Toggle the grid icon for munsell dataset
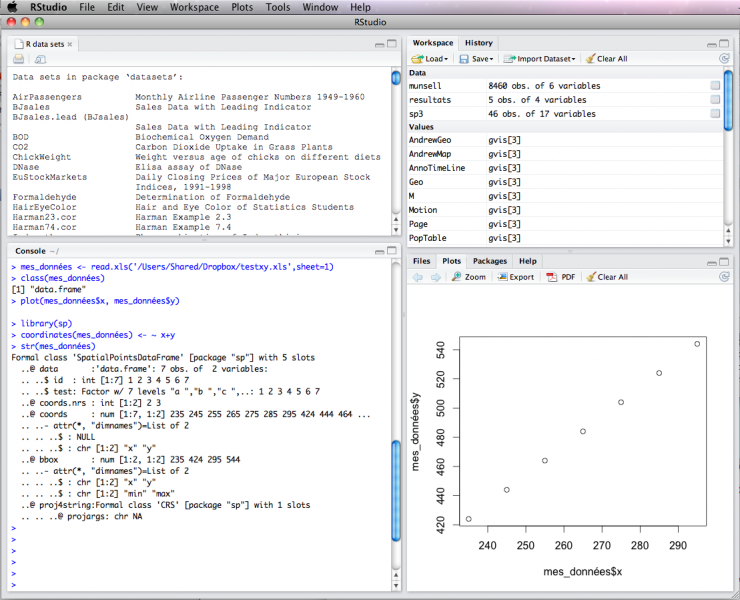 click(x=714, y=86)
